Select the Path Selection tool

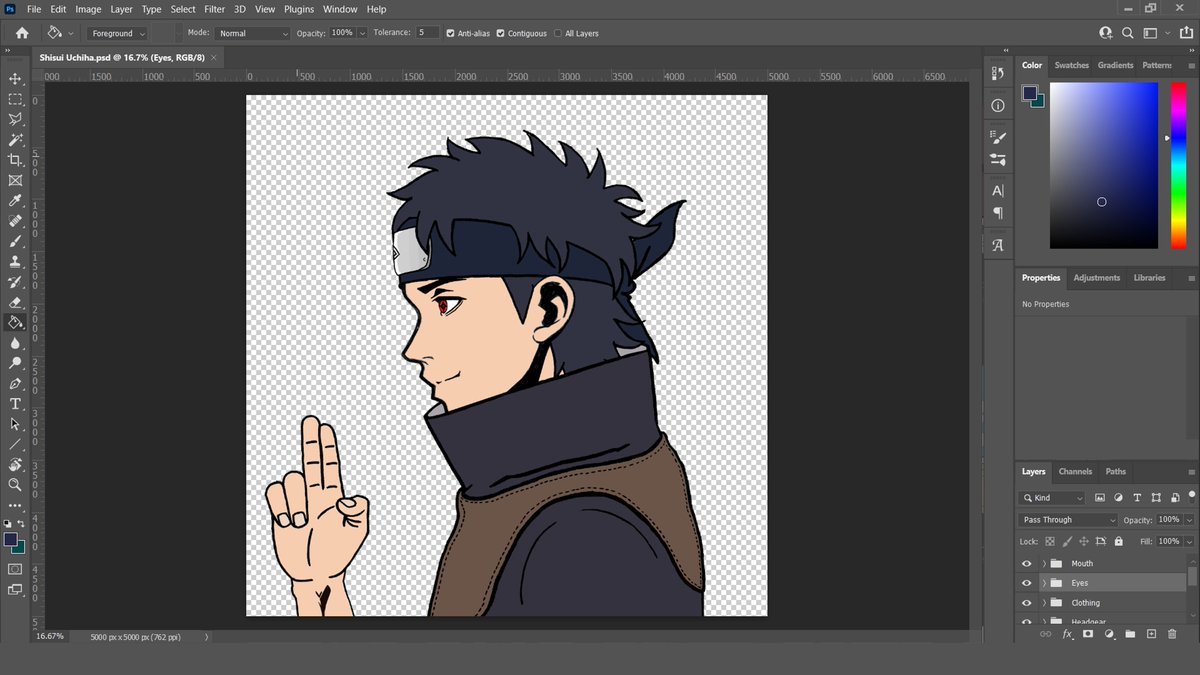(x=15, y=424)
